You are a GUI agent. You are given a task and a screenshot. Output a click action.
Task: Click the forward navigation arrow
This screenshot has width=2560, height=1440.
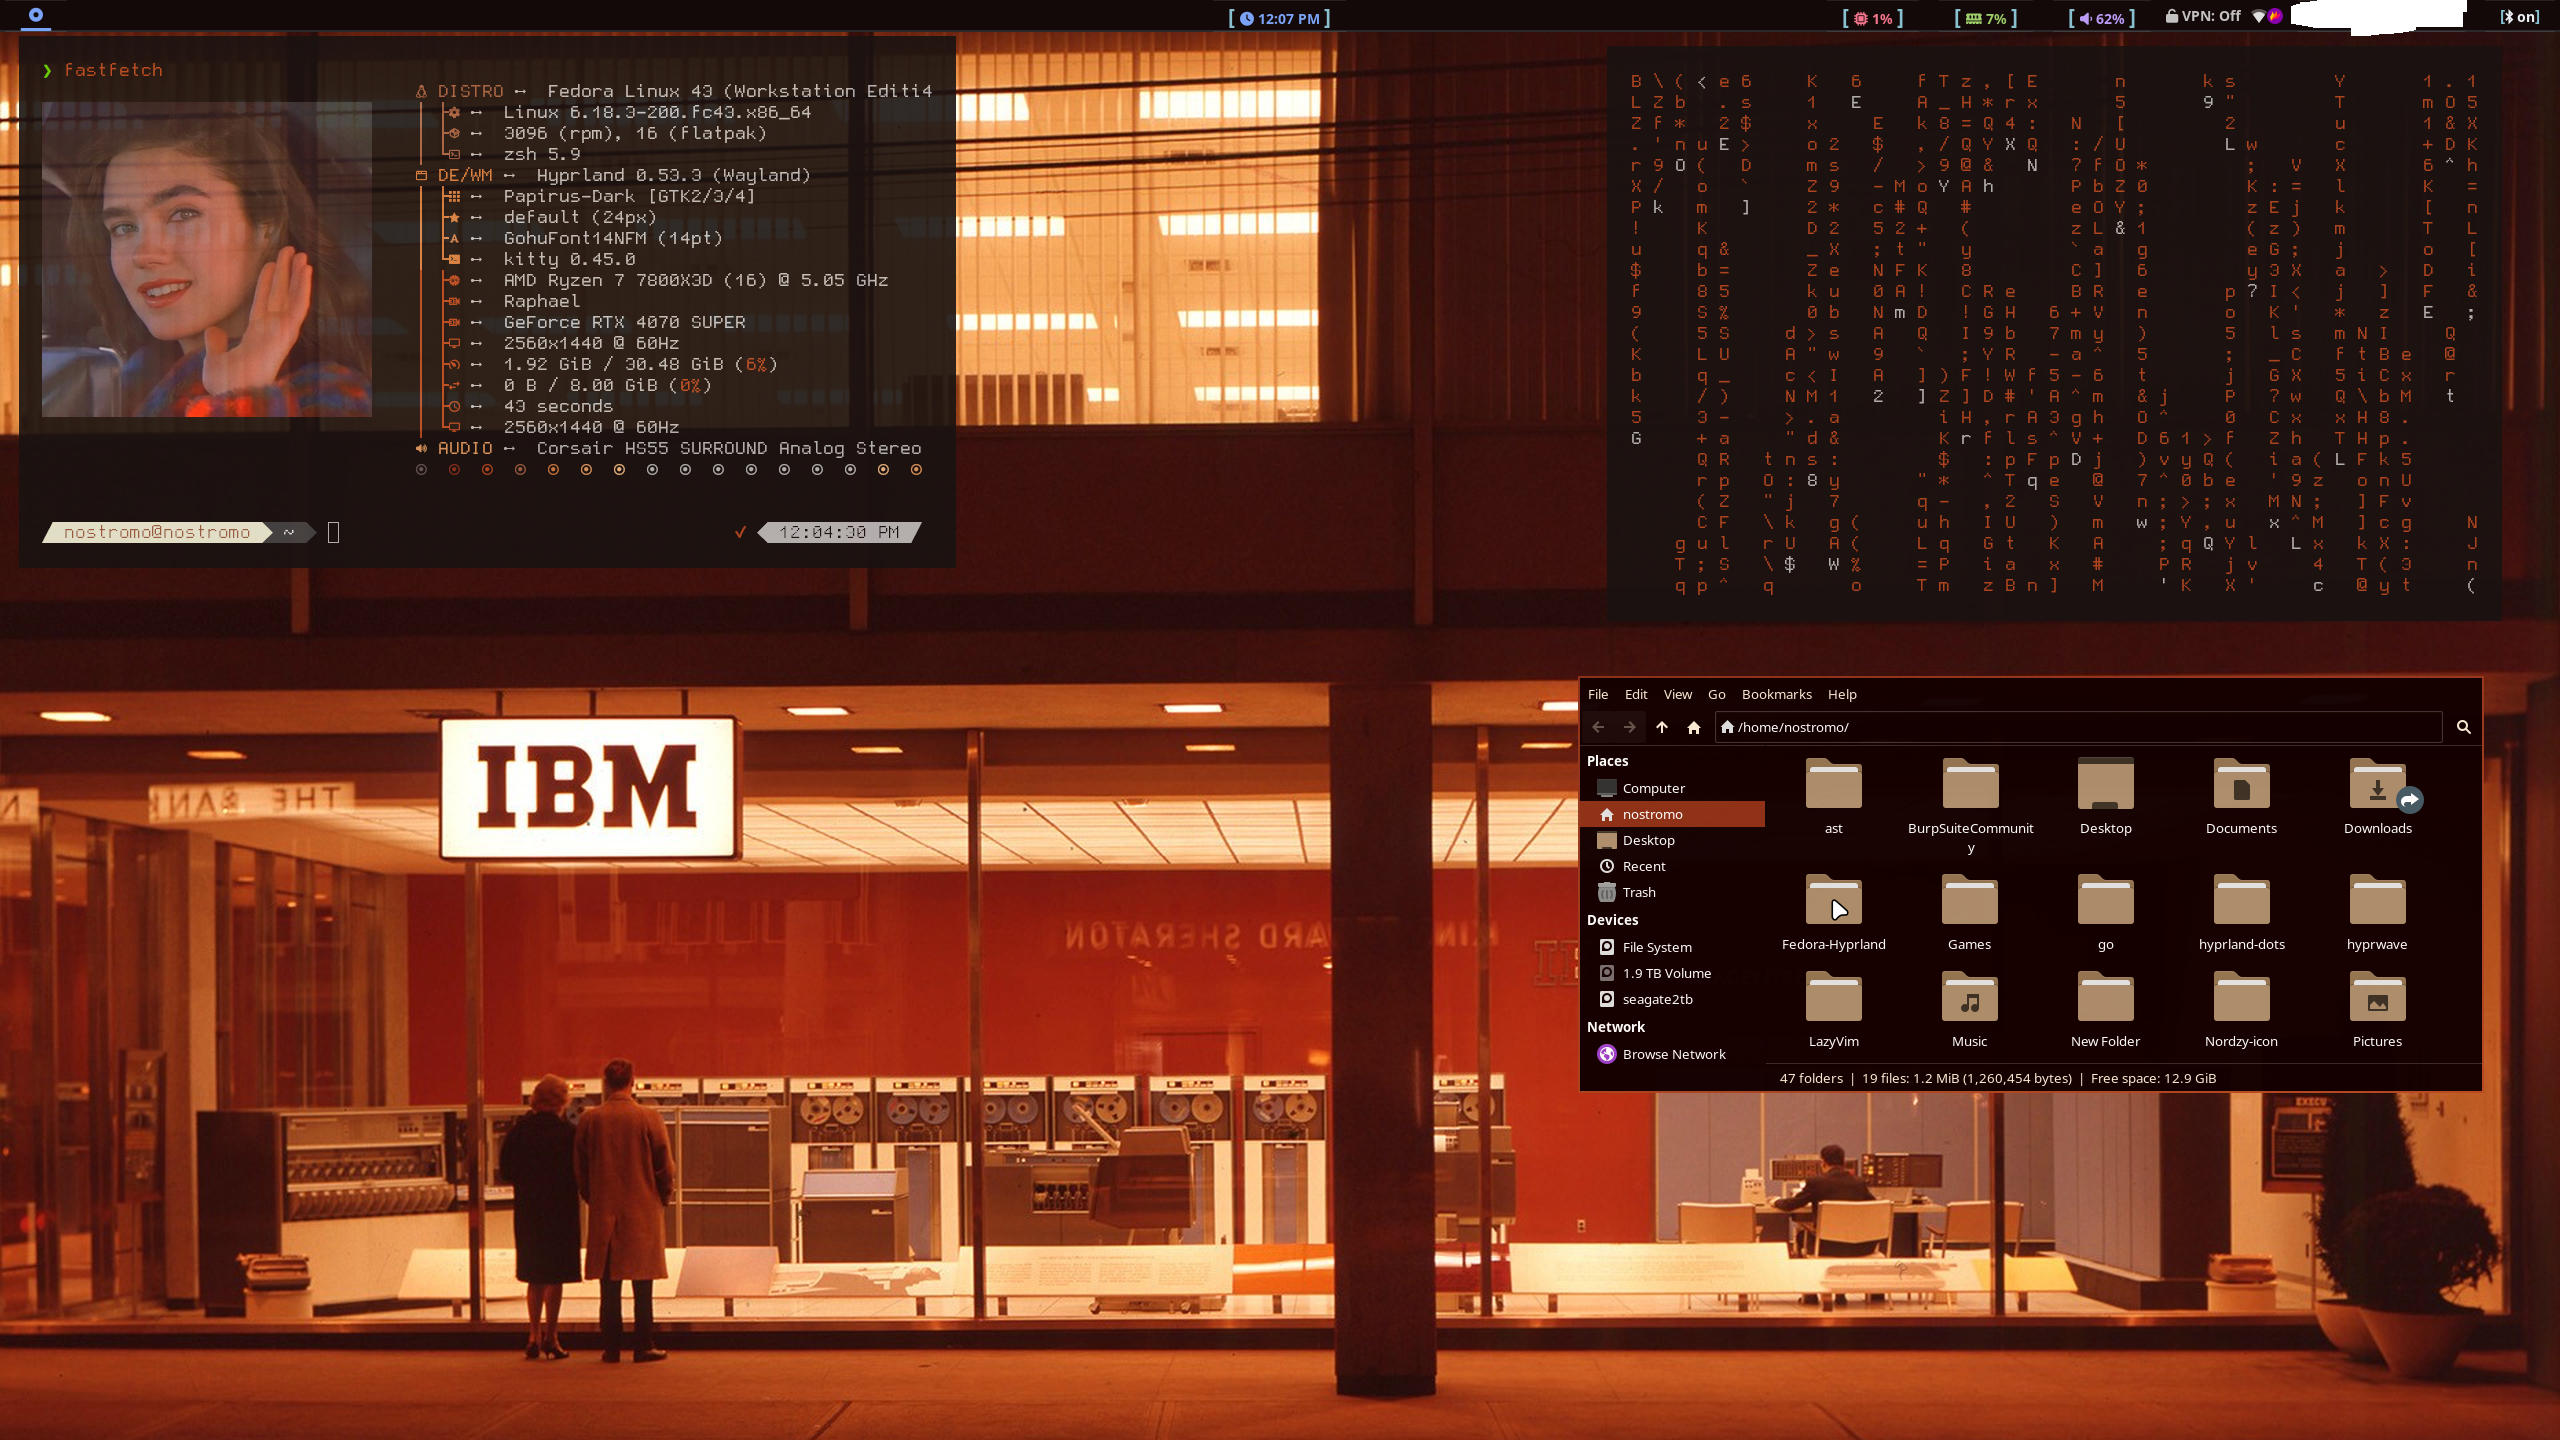point(1630,727)
